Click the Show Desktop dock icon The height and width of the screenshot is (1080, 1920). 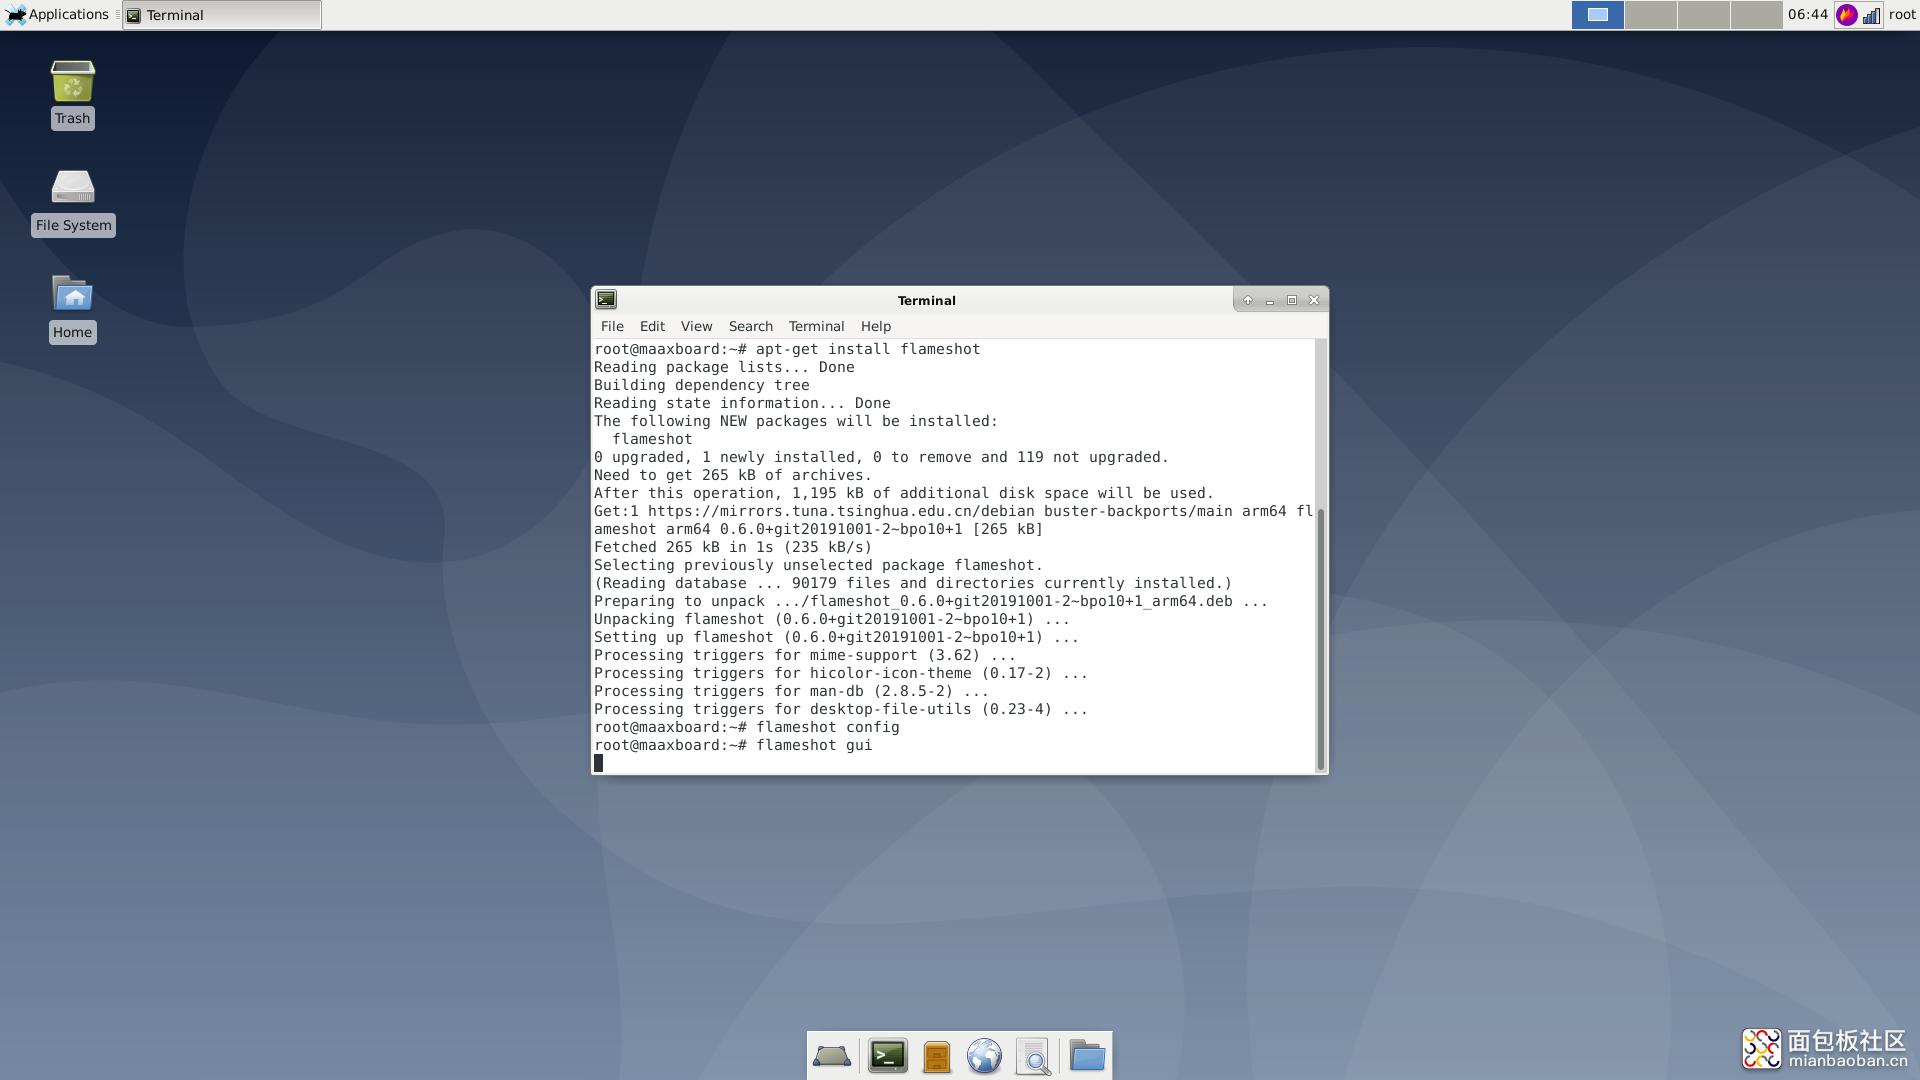pos(832,1056)
